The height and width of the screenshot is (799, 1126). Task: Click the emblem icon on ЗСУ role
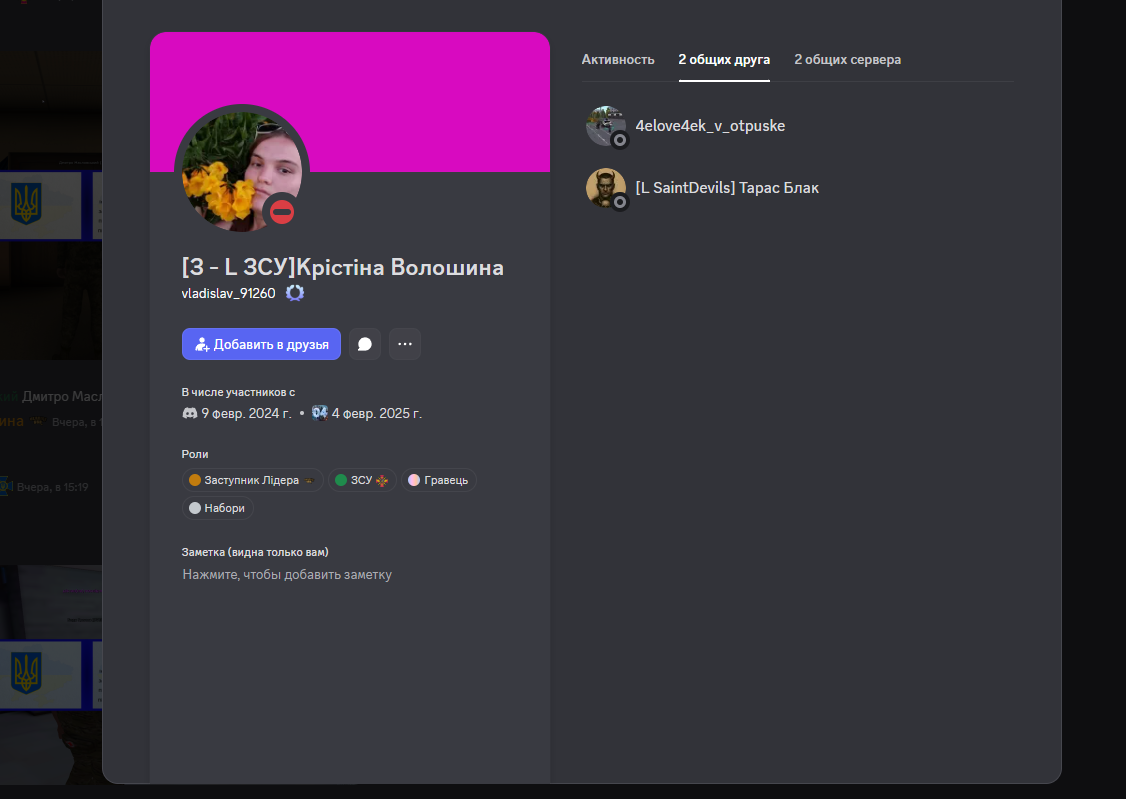click(382, 480)
